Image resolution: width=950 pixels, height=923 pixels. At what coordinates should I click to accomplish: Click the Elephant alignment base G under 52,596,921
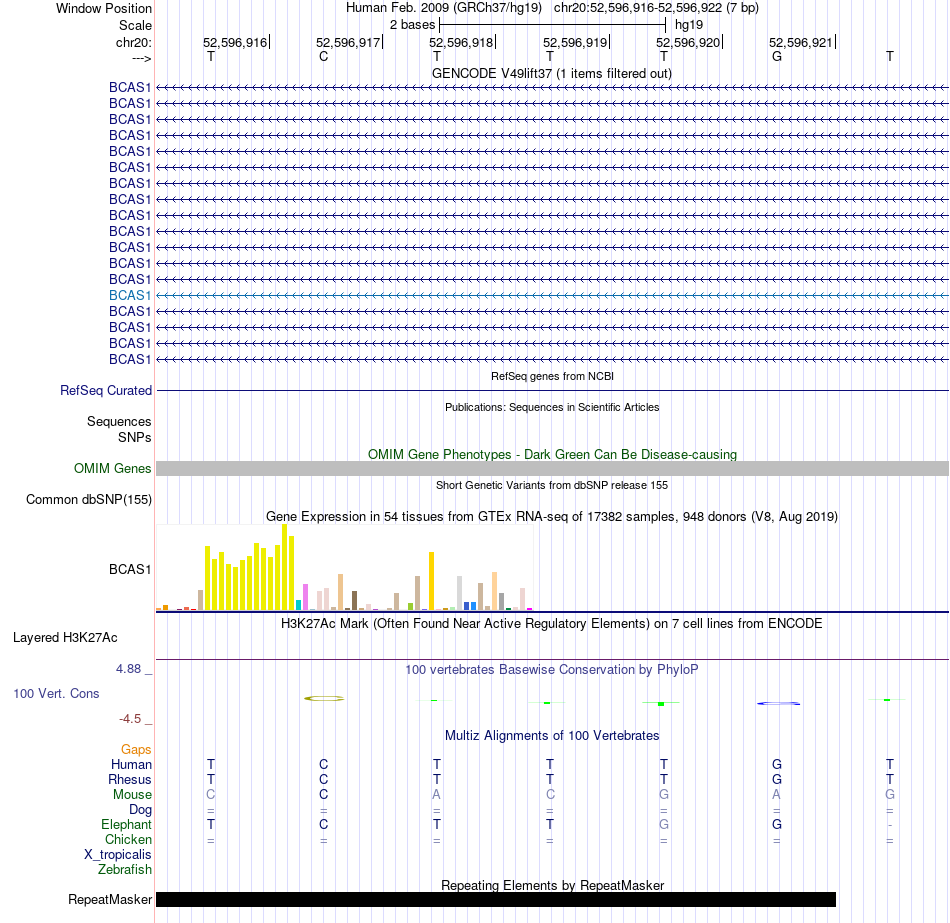[777, 824]
